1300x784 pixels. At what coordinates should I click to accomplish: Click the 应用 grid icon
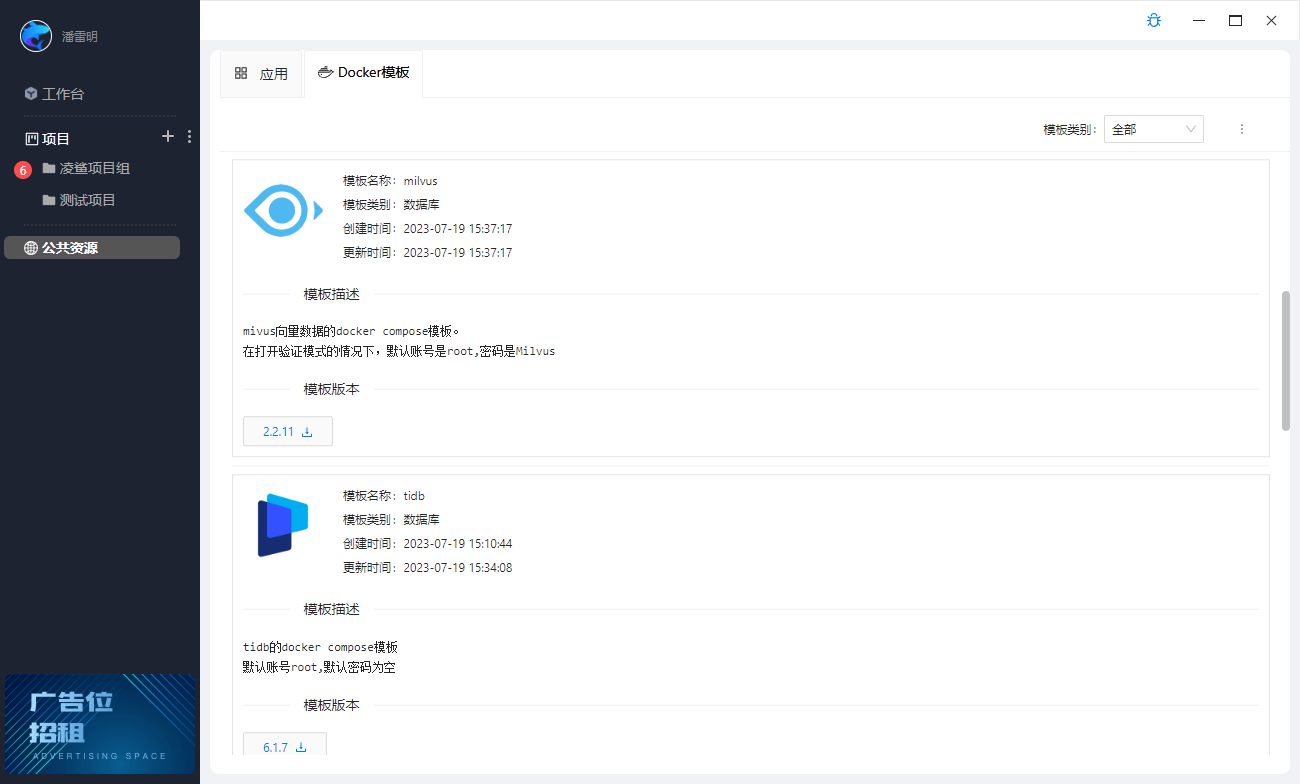(241, 73)
